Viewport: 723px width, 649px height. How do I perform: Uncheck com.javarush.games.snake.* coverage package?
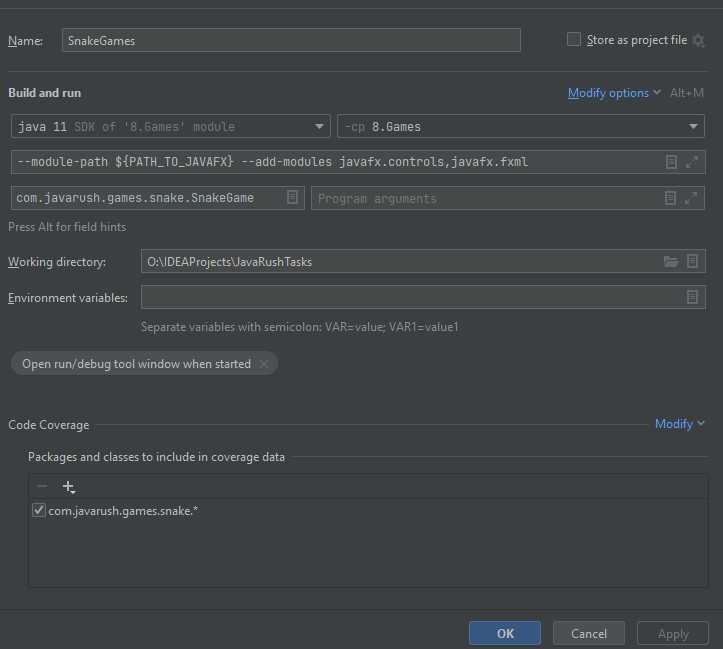39,511
